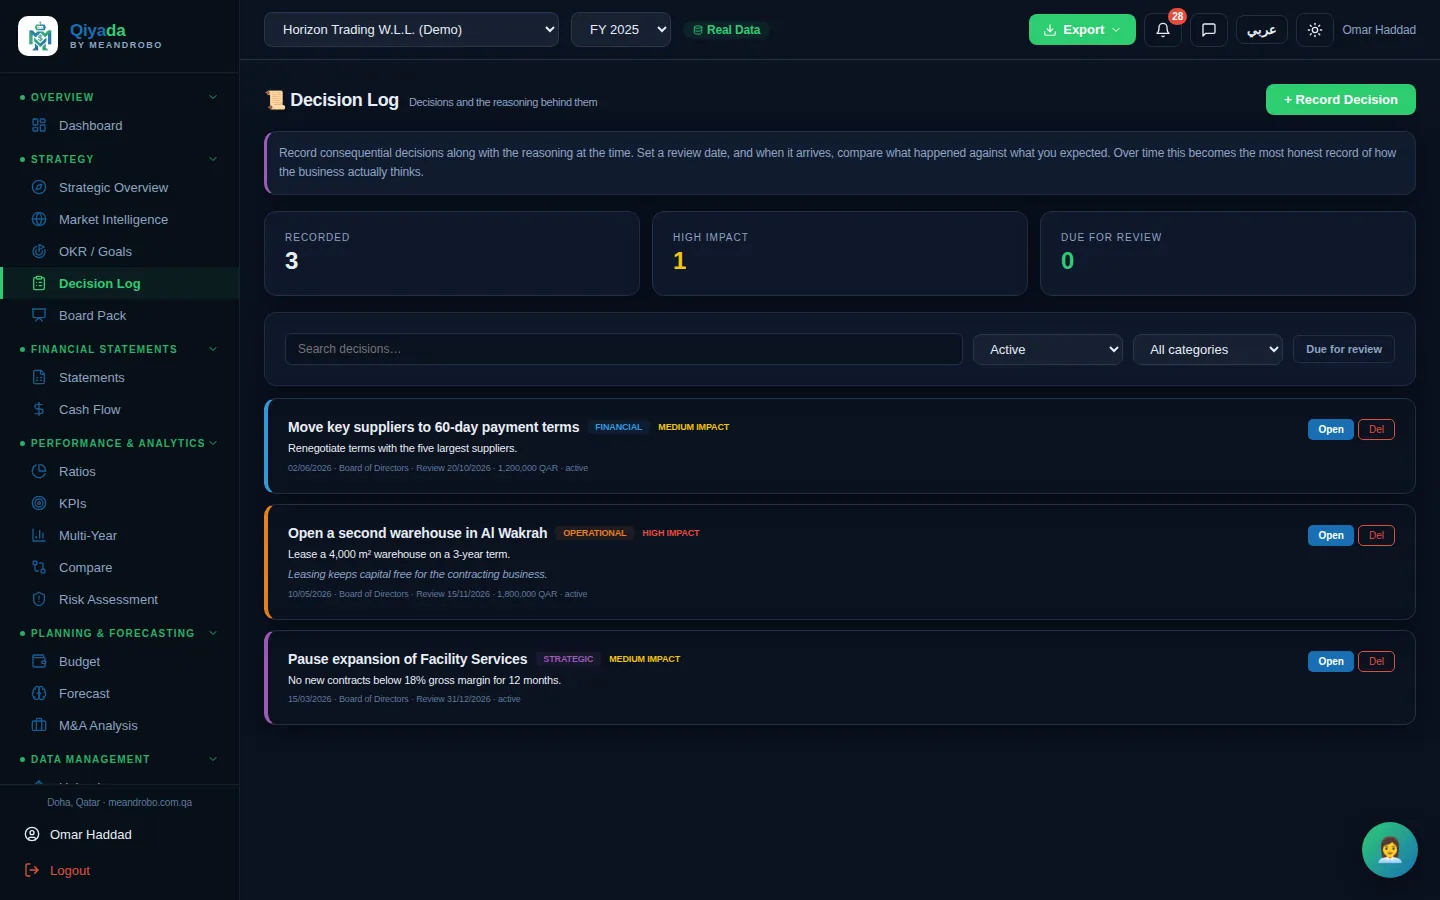
Task: Click the Ratios pie chart icon
Action: (39, 471)
